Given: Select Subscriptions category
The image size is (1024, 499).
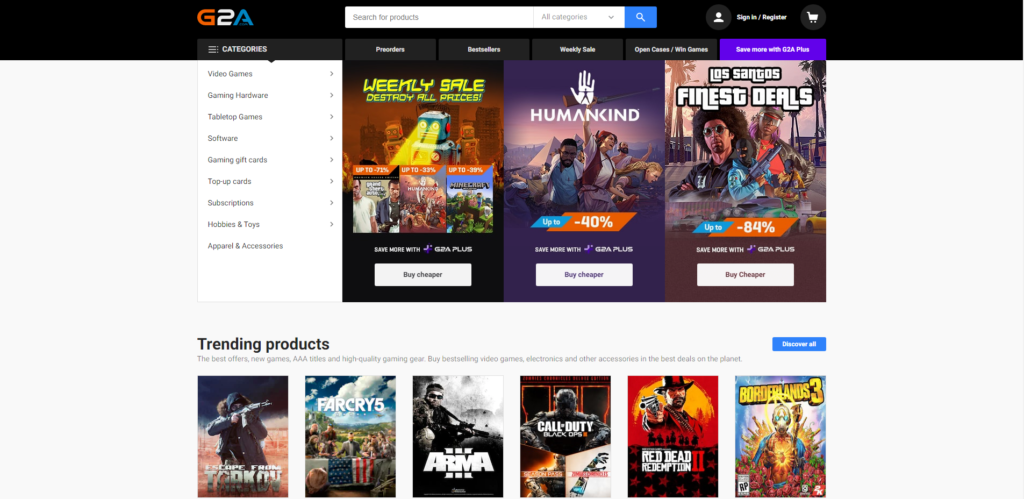Looking at the screenshot, I should click(231, 203).
